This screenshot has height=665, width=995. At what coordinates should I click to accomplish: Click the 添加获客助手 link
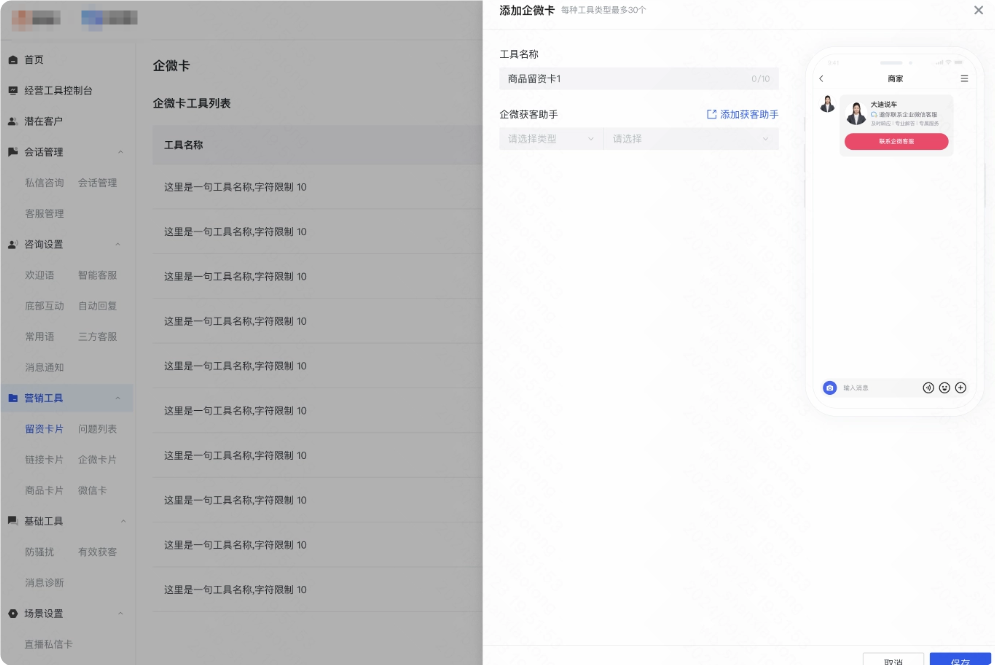coord(749,114)
